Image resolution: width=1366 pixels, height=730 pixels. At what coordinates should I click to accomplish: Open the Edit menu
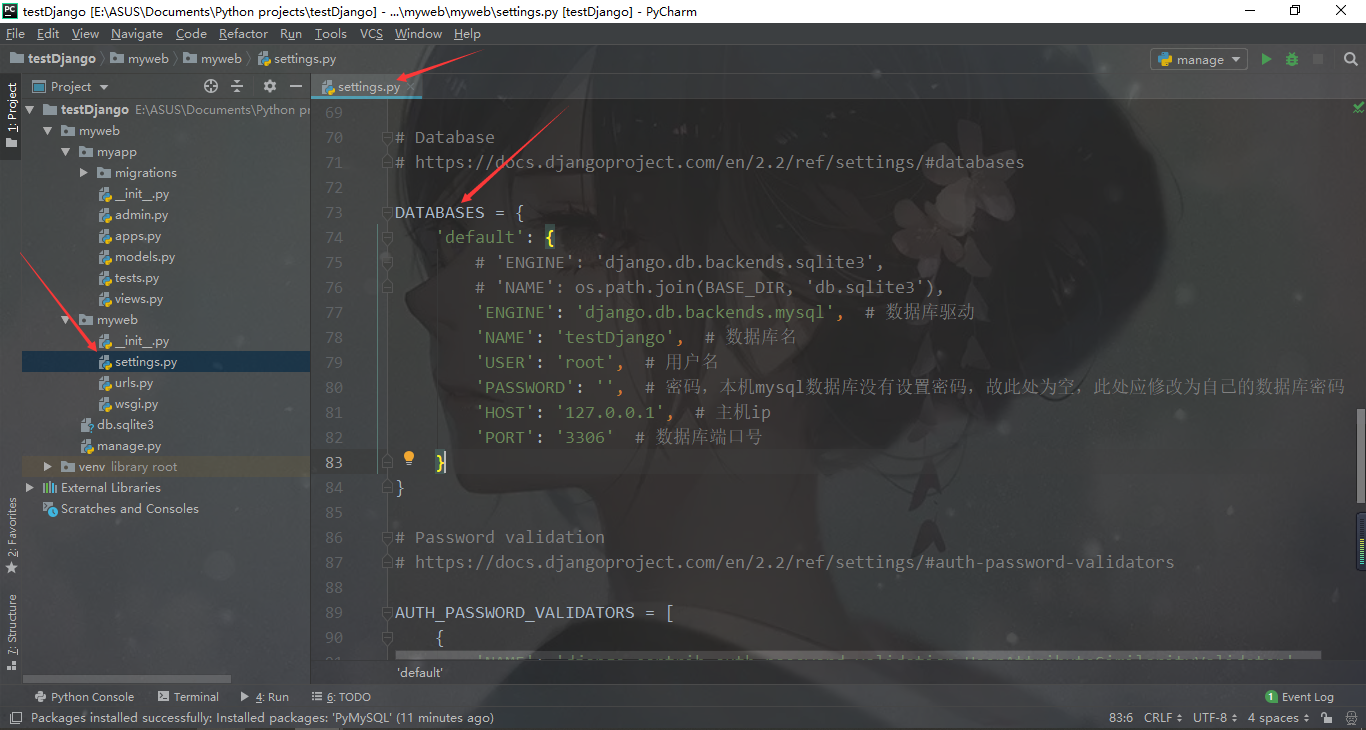(48, 33)
